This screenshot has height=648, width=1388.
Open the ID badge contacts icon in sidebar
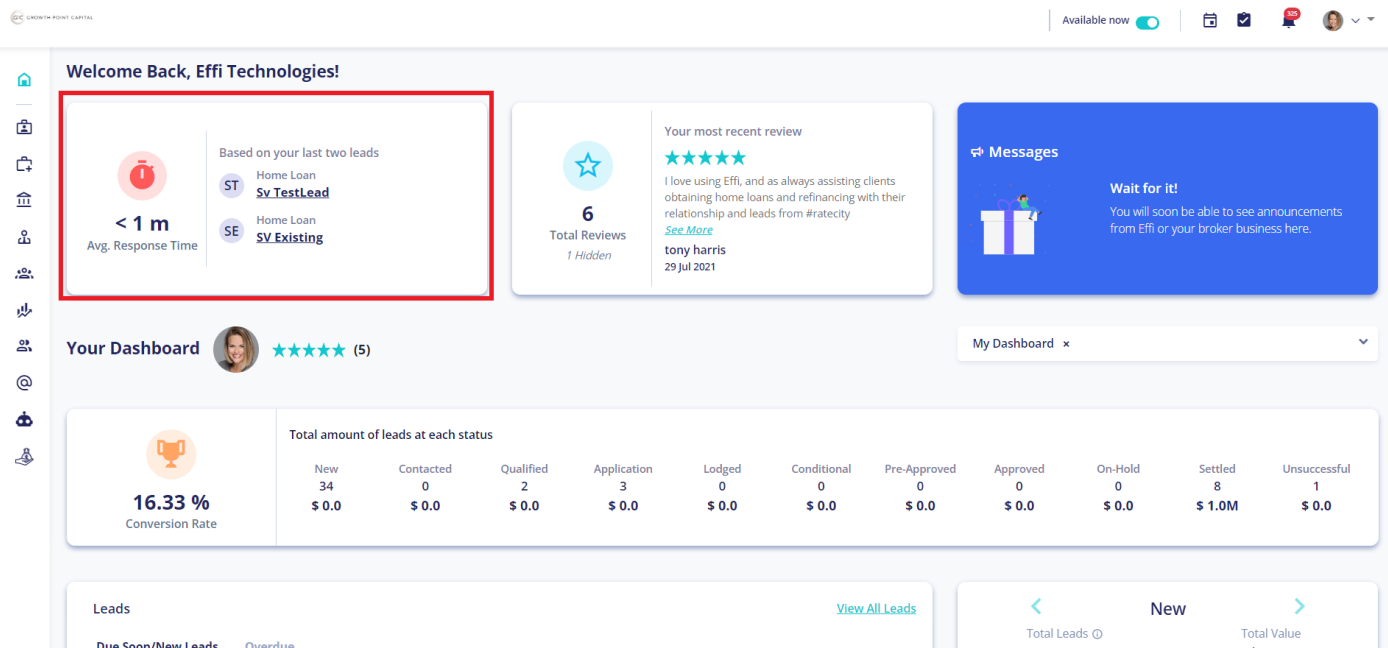(x=24, y=127)
